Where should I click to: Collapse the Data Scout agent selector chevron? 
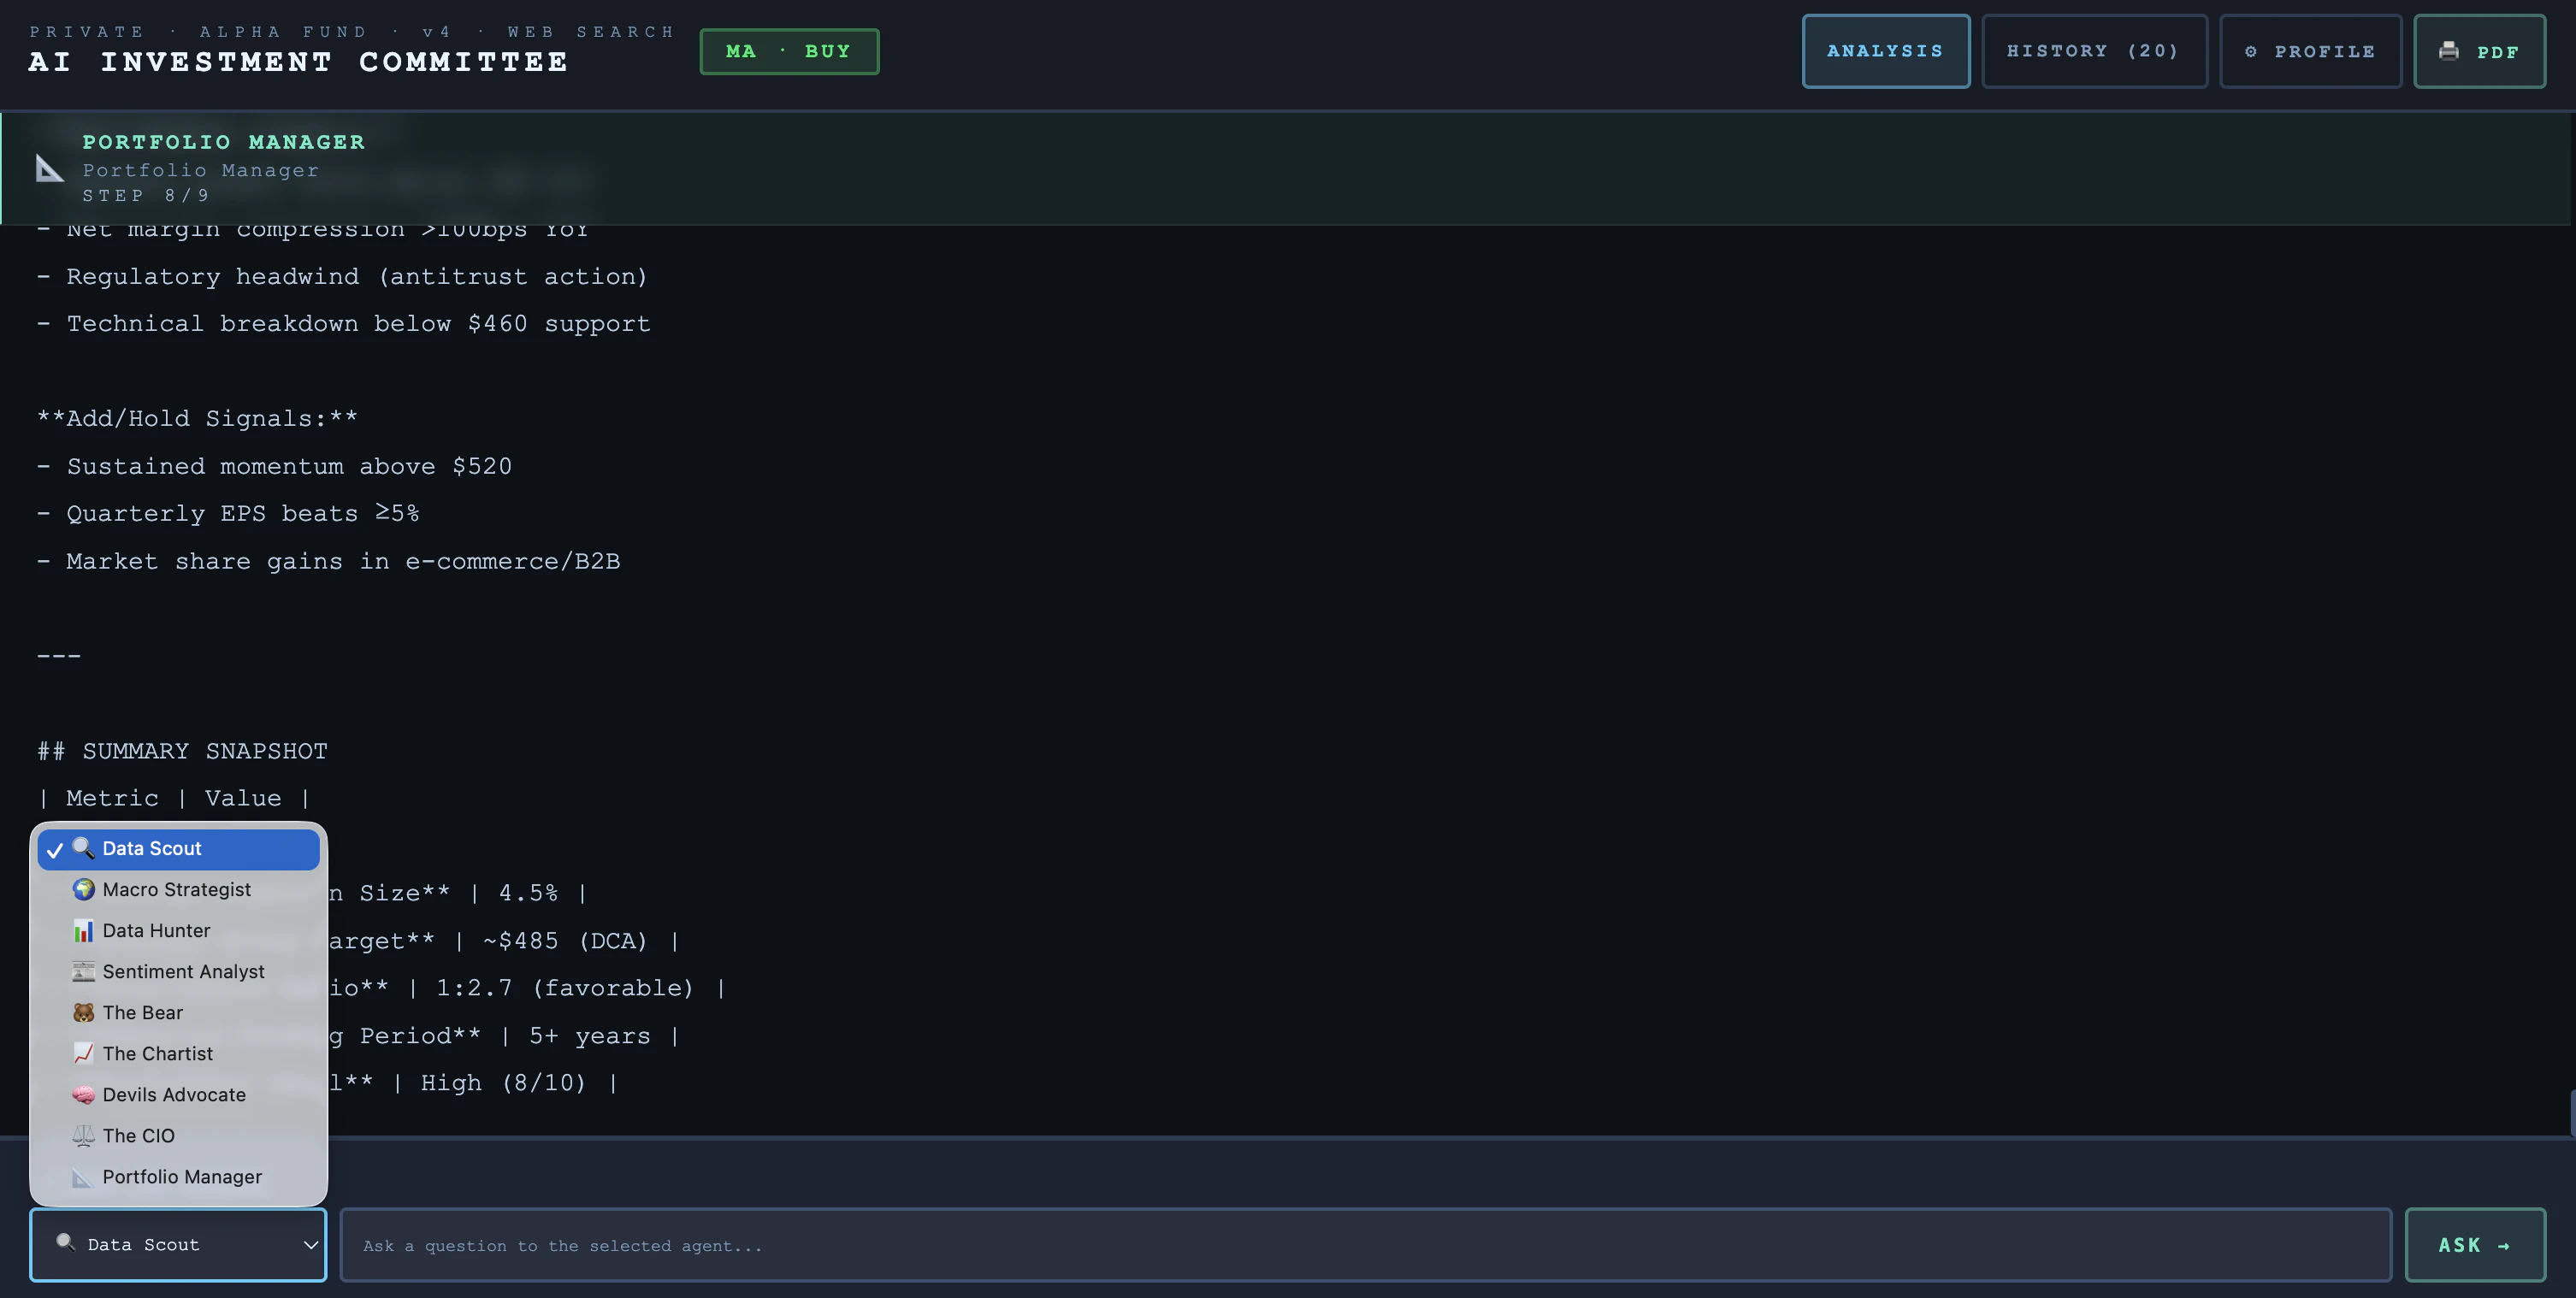tap(310, 1245)
